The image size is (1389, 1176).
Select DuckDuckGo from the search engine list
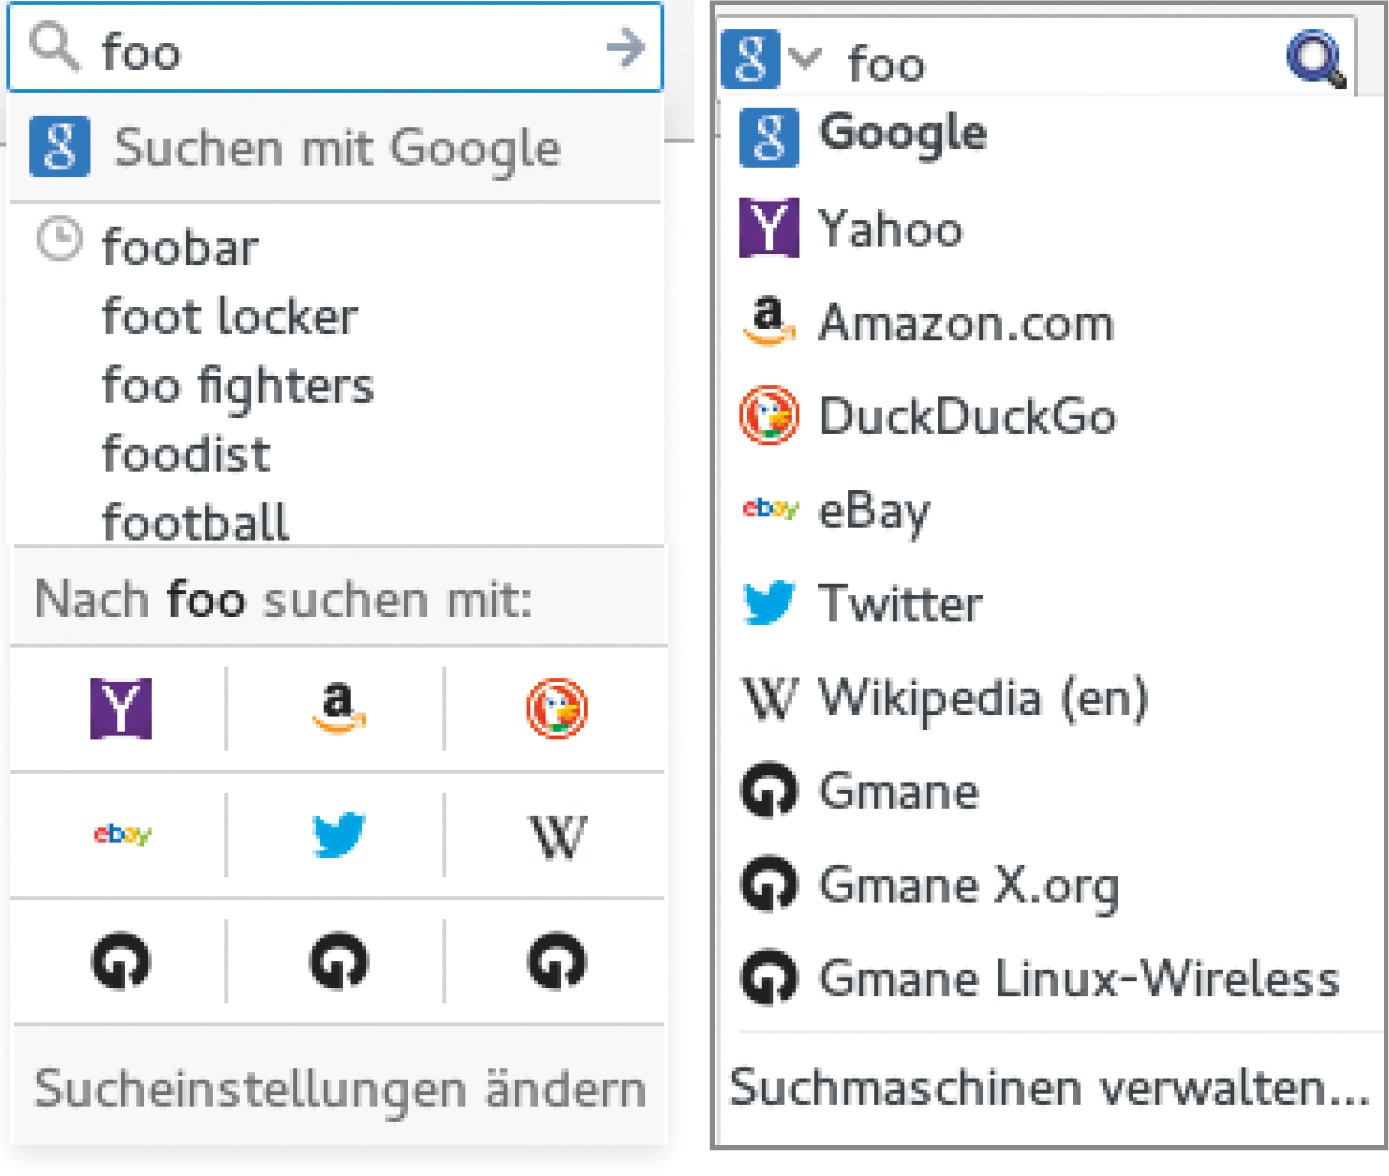(966, 416)
